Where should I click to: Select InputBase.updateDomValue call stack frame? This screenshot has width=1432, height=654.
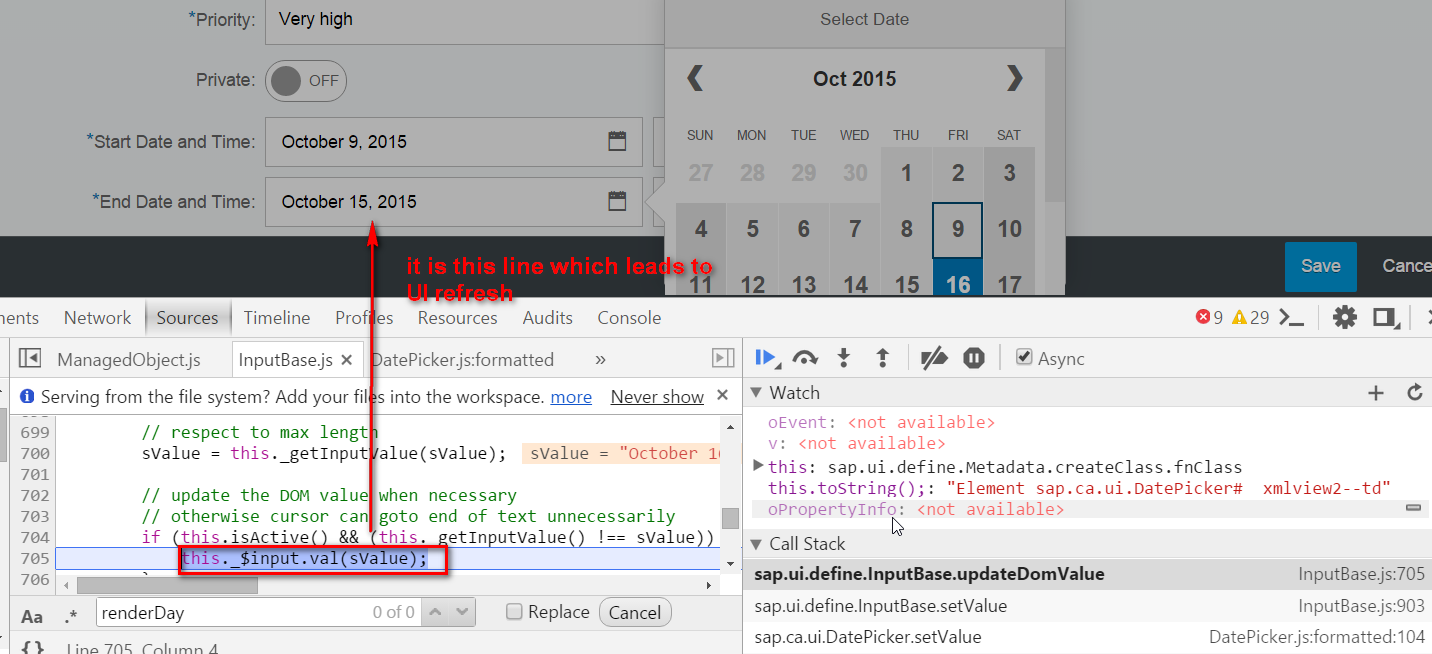[1090, 574]
